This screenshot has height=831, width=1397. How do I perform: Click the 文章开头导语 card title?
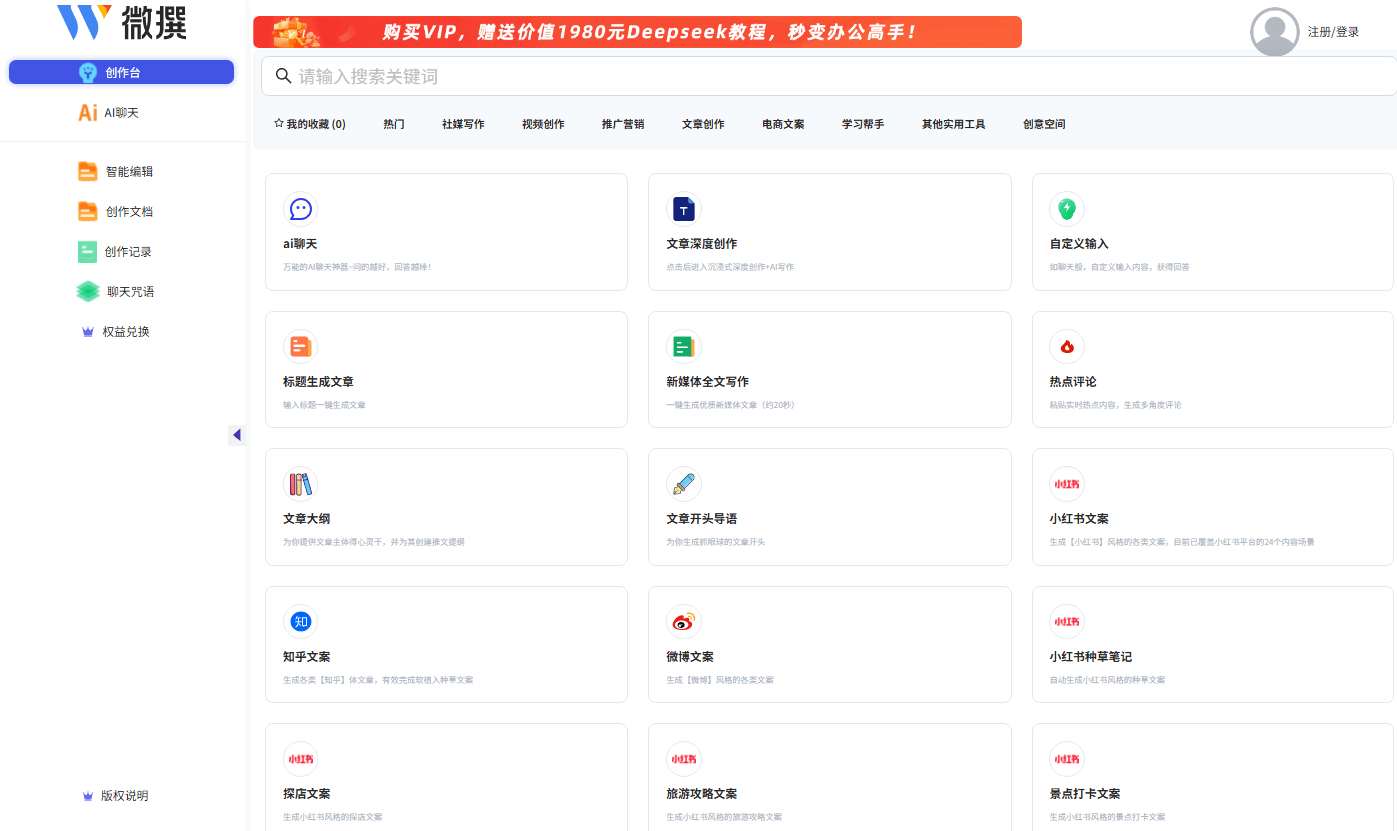click(702, 519)
